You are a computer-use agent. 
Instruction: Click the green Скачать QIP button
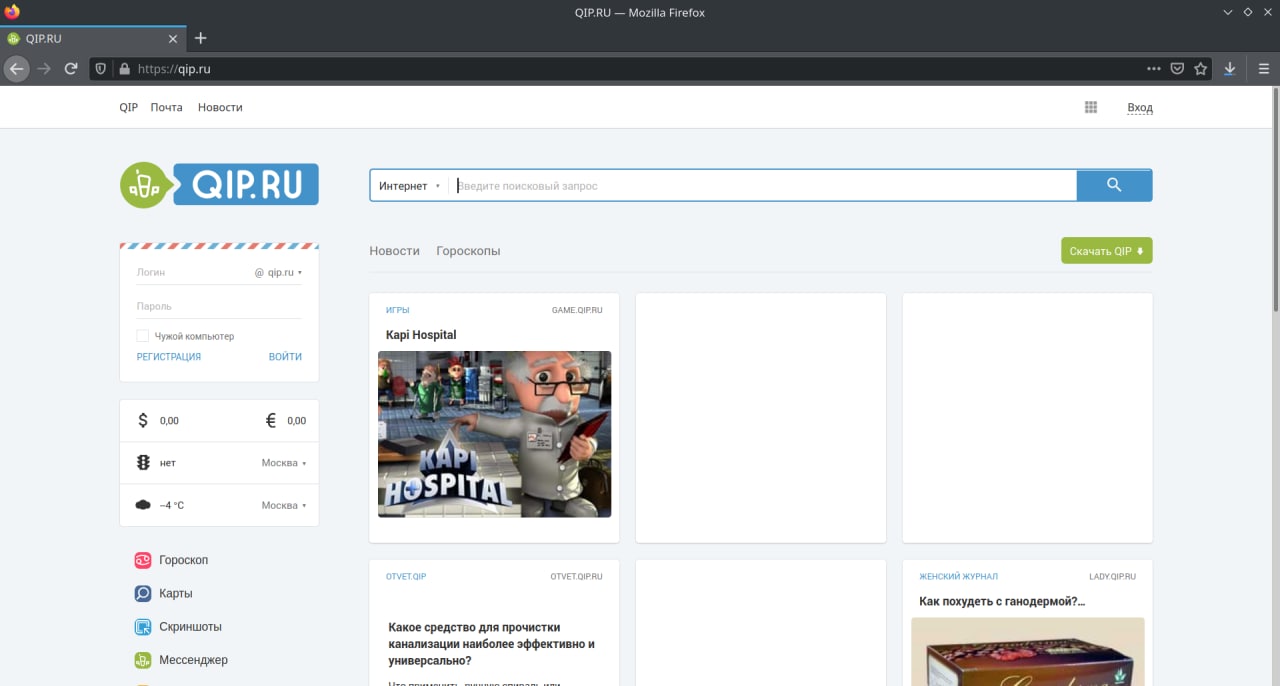pos(1106,251)
